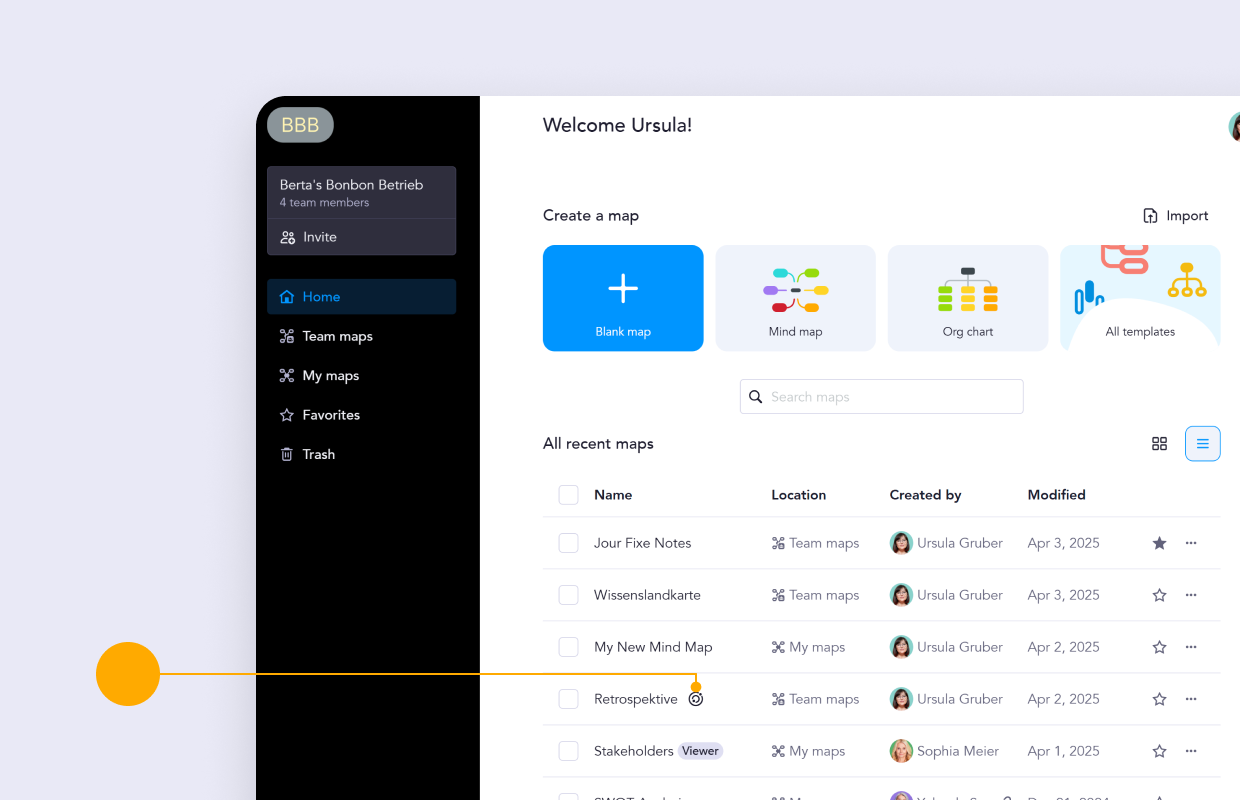Screen dimensions: 1240x800
Task: Click the target icon beside Retrospektive
Action: point(696,699)
